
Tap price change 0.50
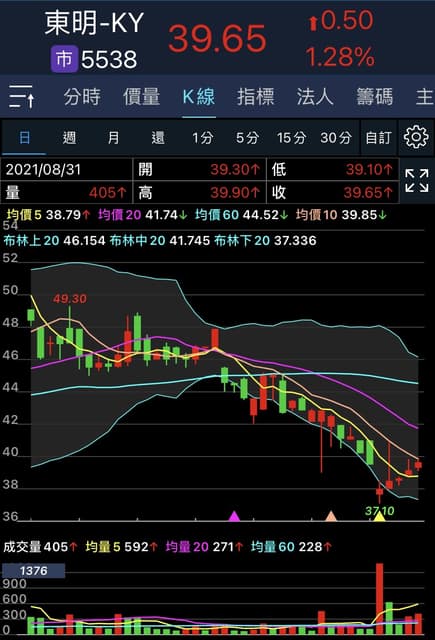(x=342, y=20)
